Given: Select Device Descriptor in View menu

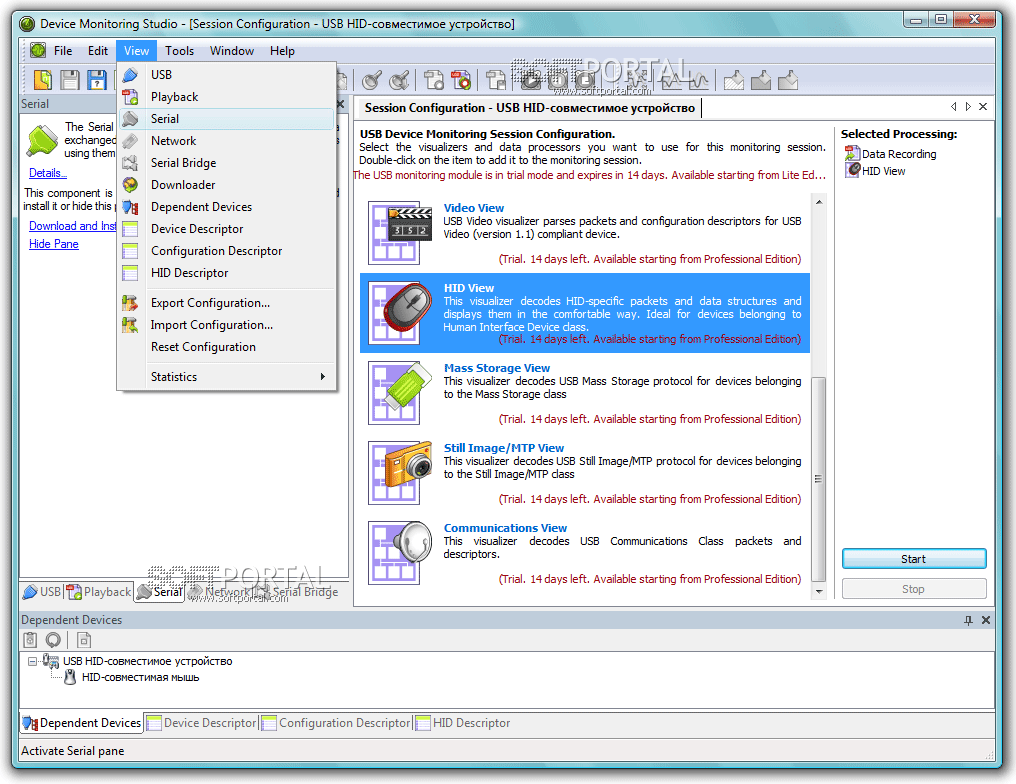Looking at the screenshot, I should click(227, 229).
